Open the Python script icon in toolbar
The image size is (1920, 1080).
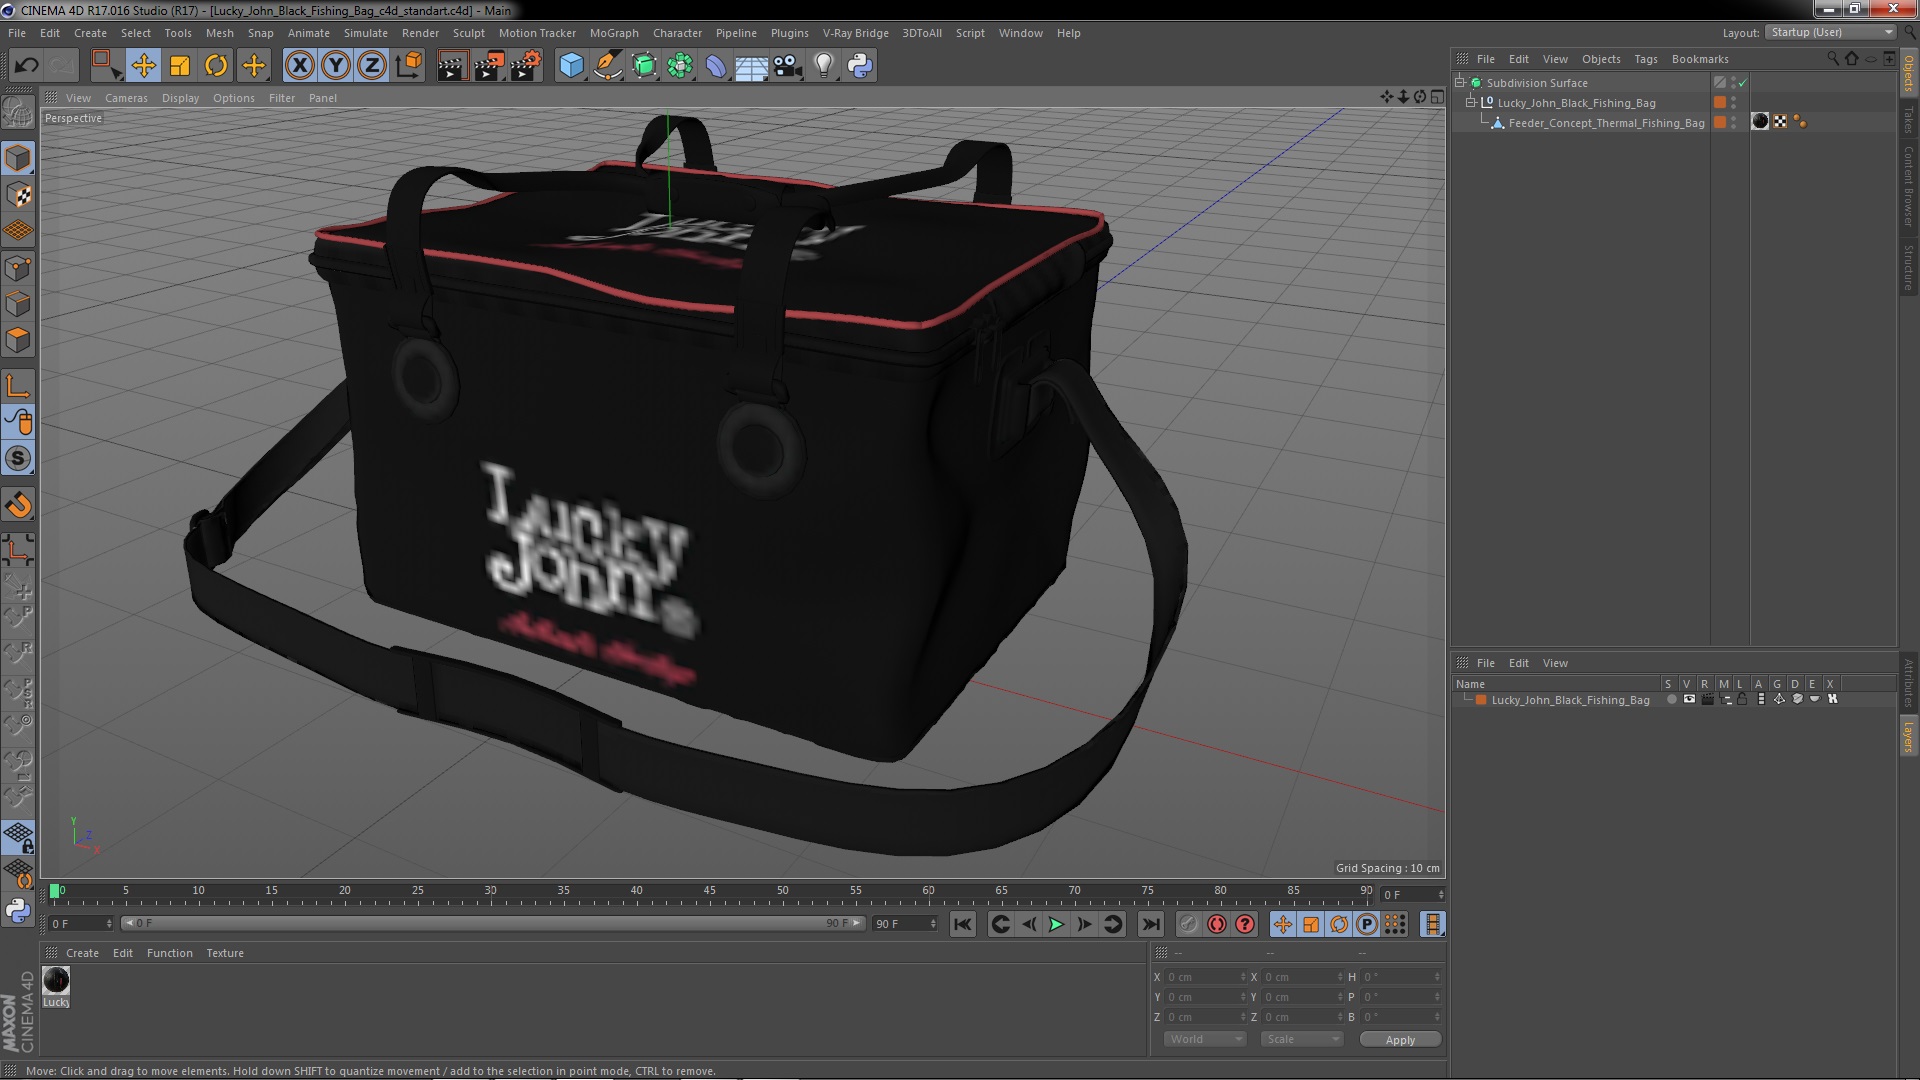point(860,66)
